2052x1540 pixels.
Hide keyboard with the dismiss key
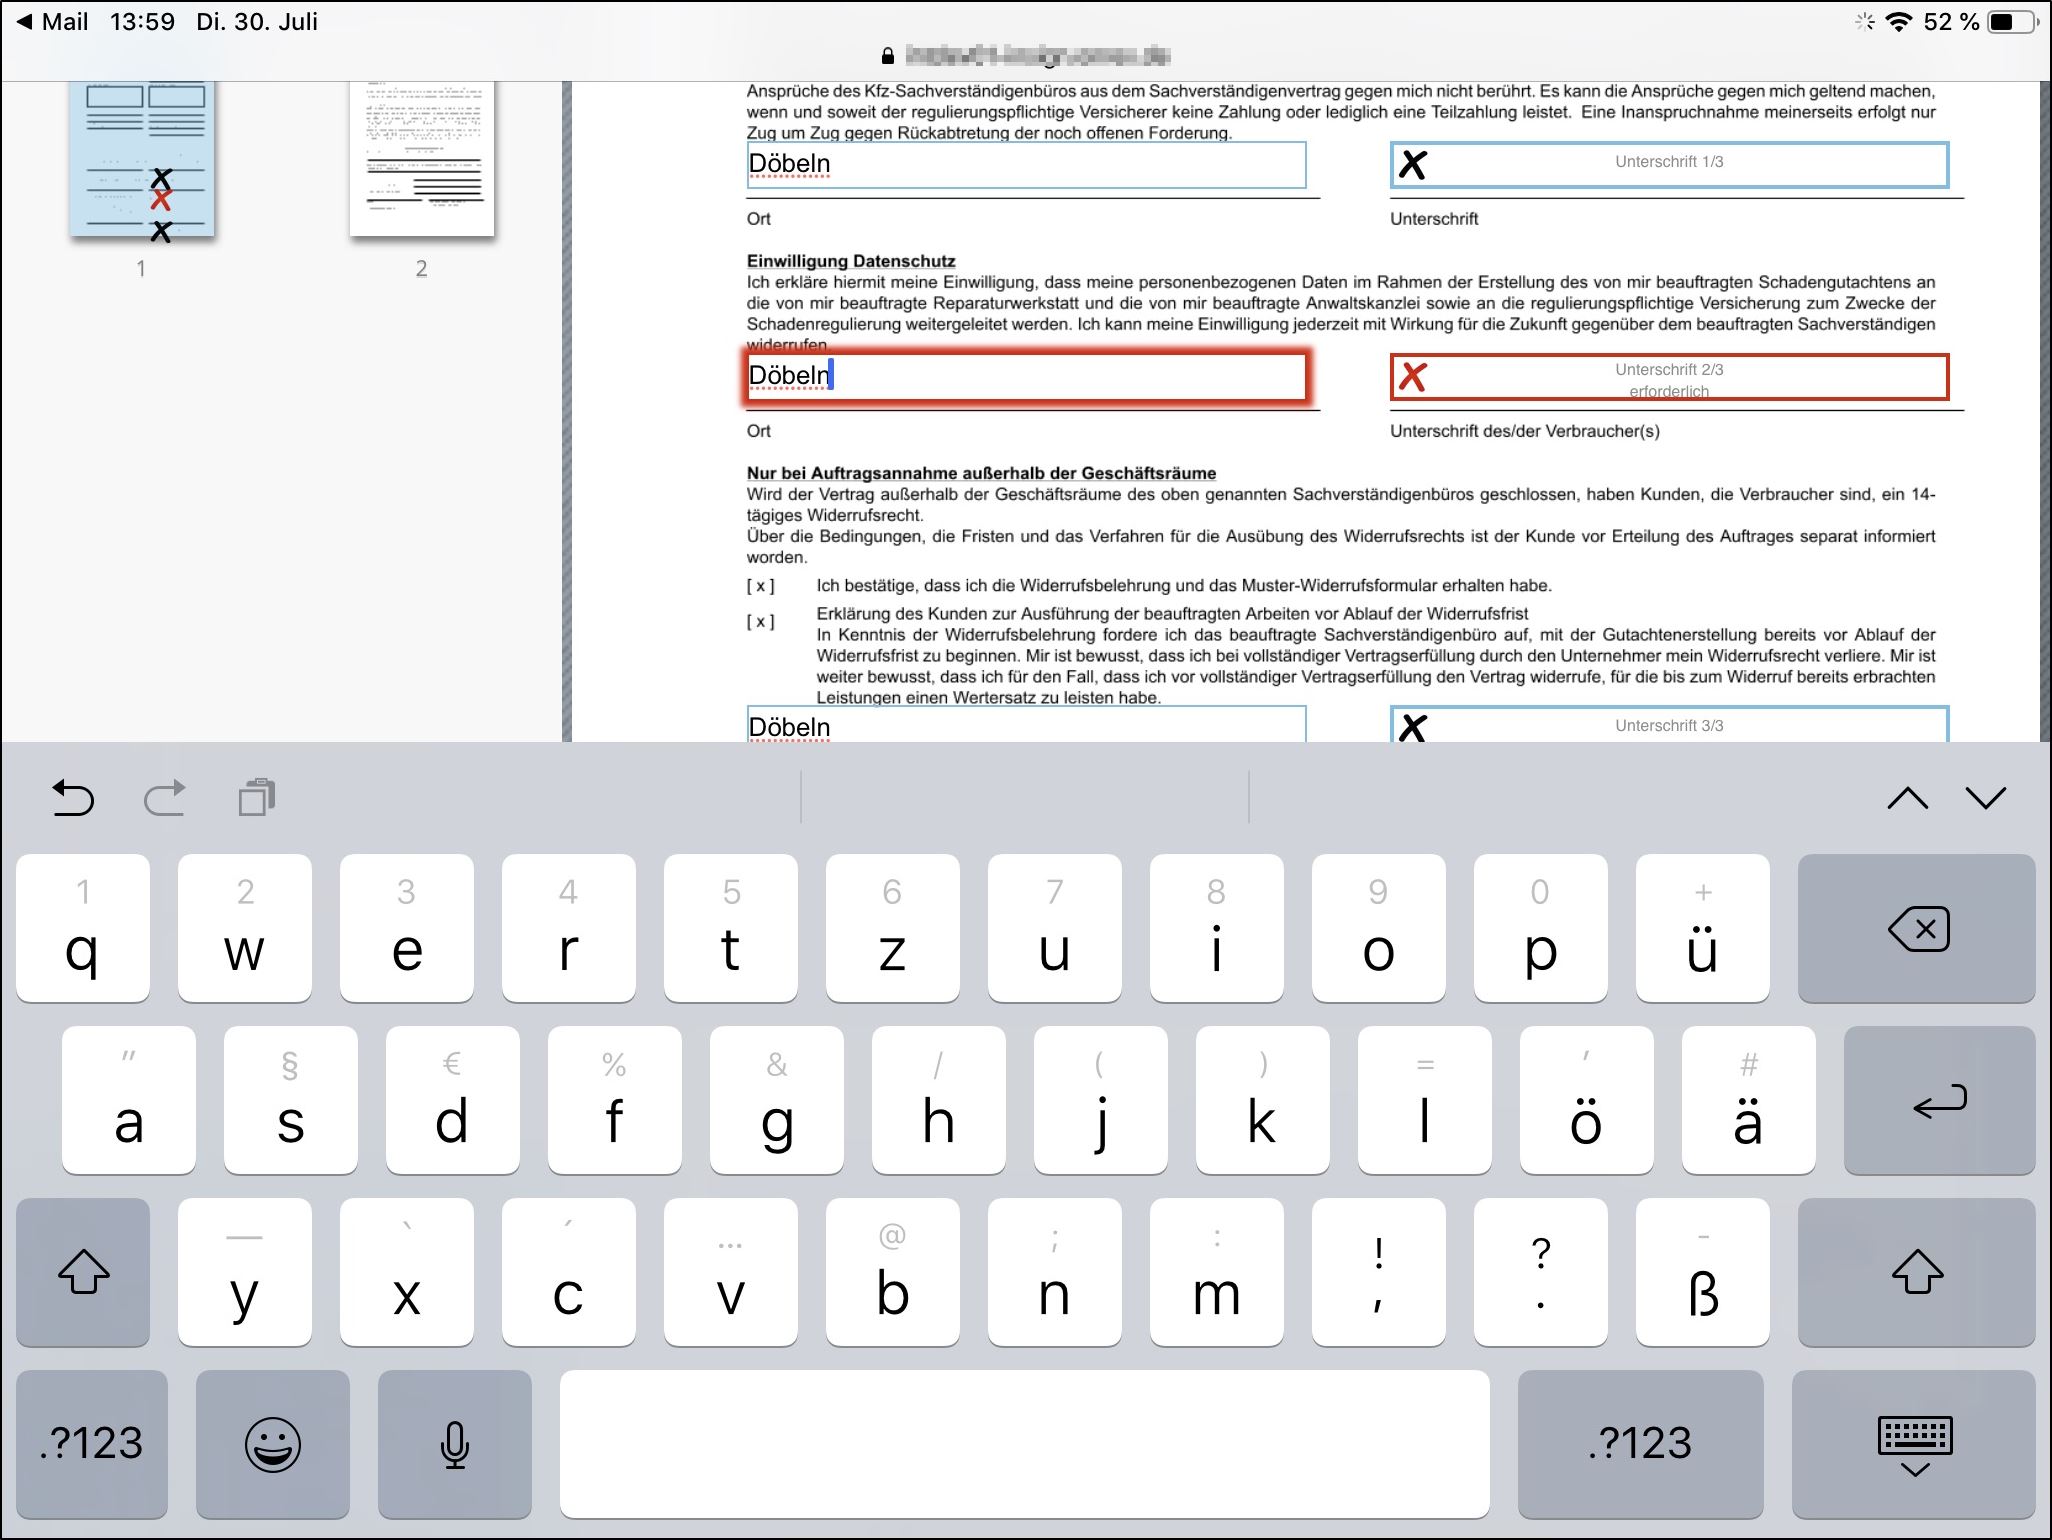(1914, 1444)
